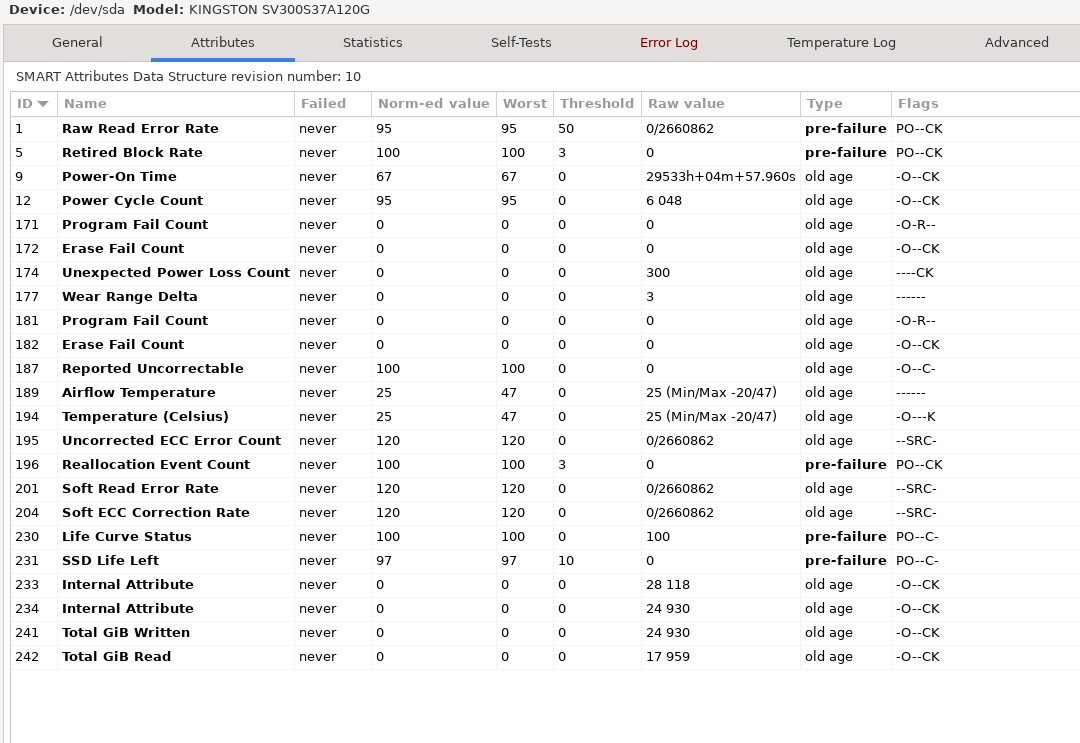Viewport: 1080px width, 743px height.
Task: Switch to the General tab
Action: [x=77, y=43]
